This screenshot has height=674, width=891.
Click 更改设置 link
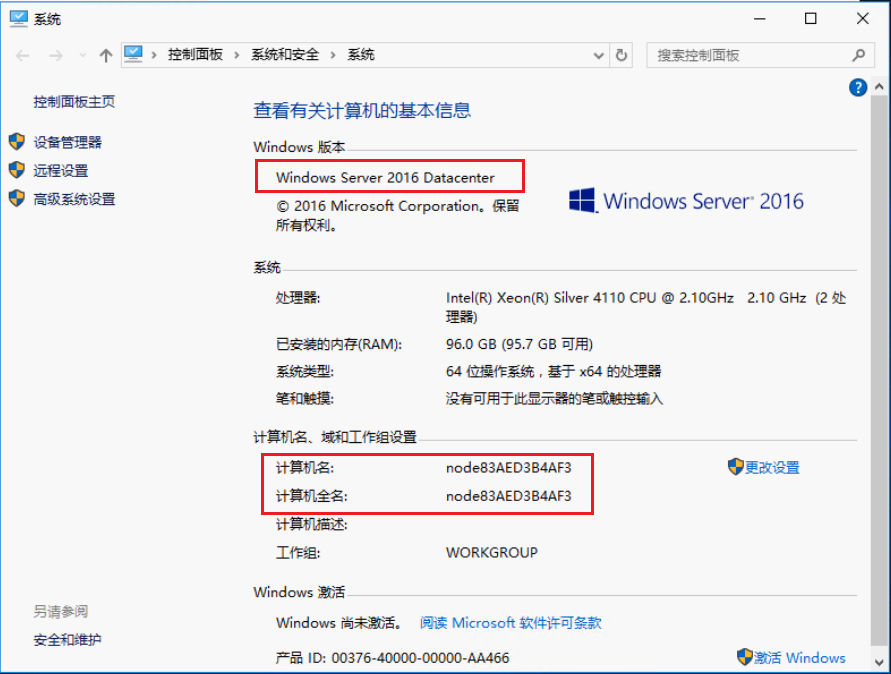coord(772,468)
